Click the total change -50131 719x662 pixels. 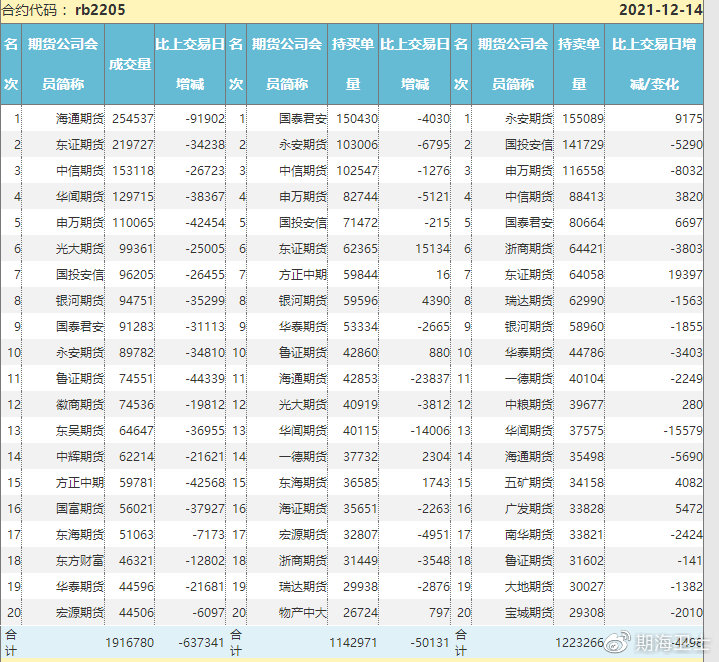[x=429, y=643]
